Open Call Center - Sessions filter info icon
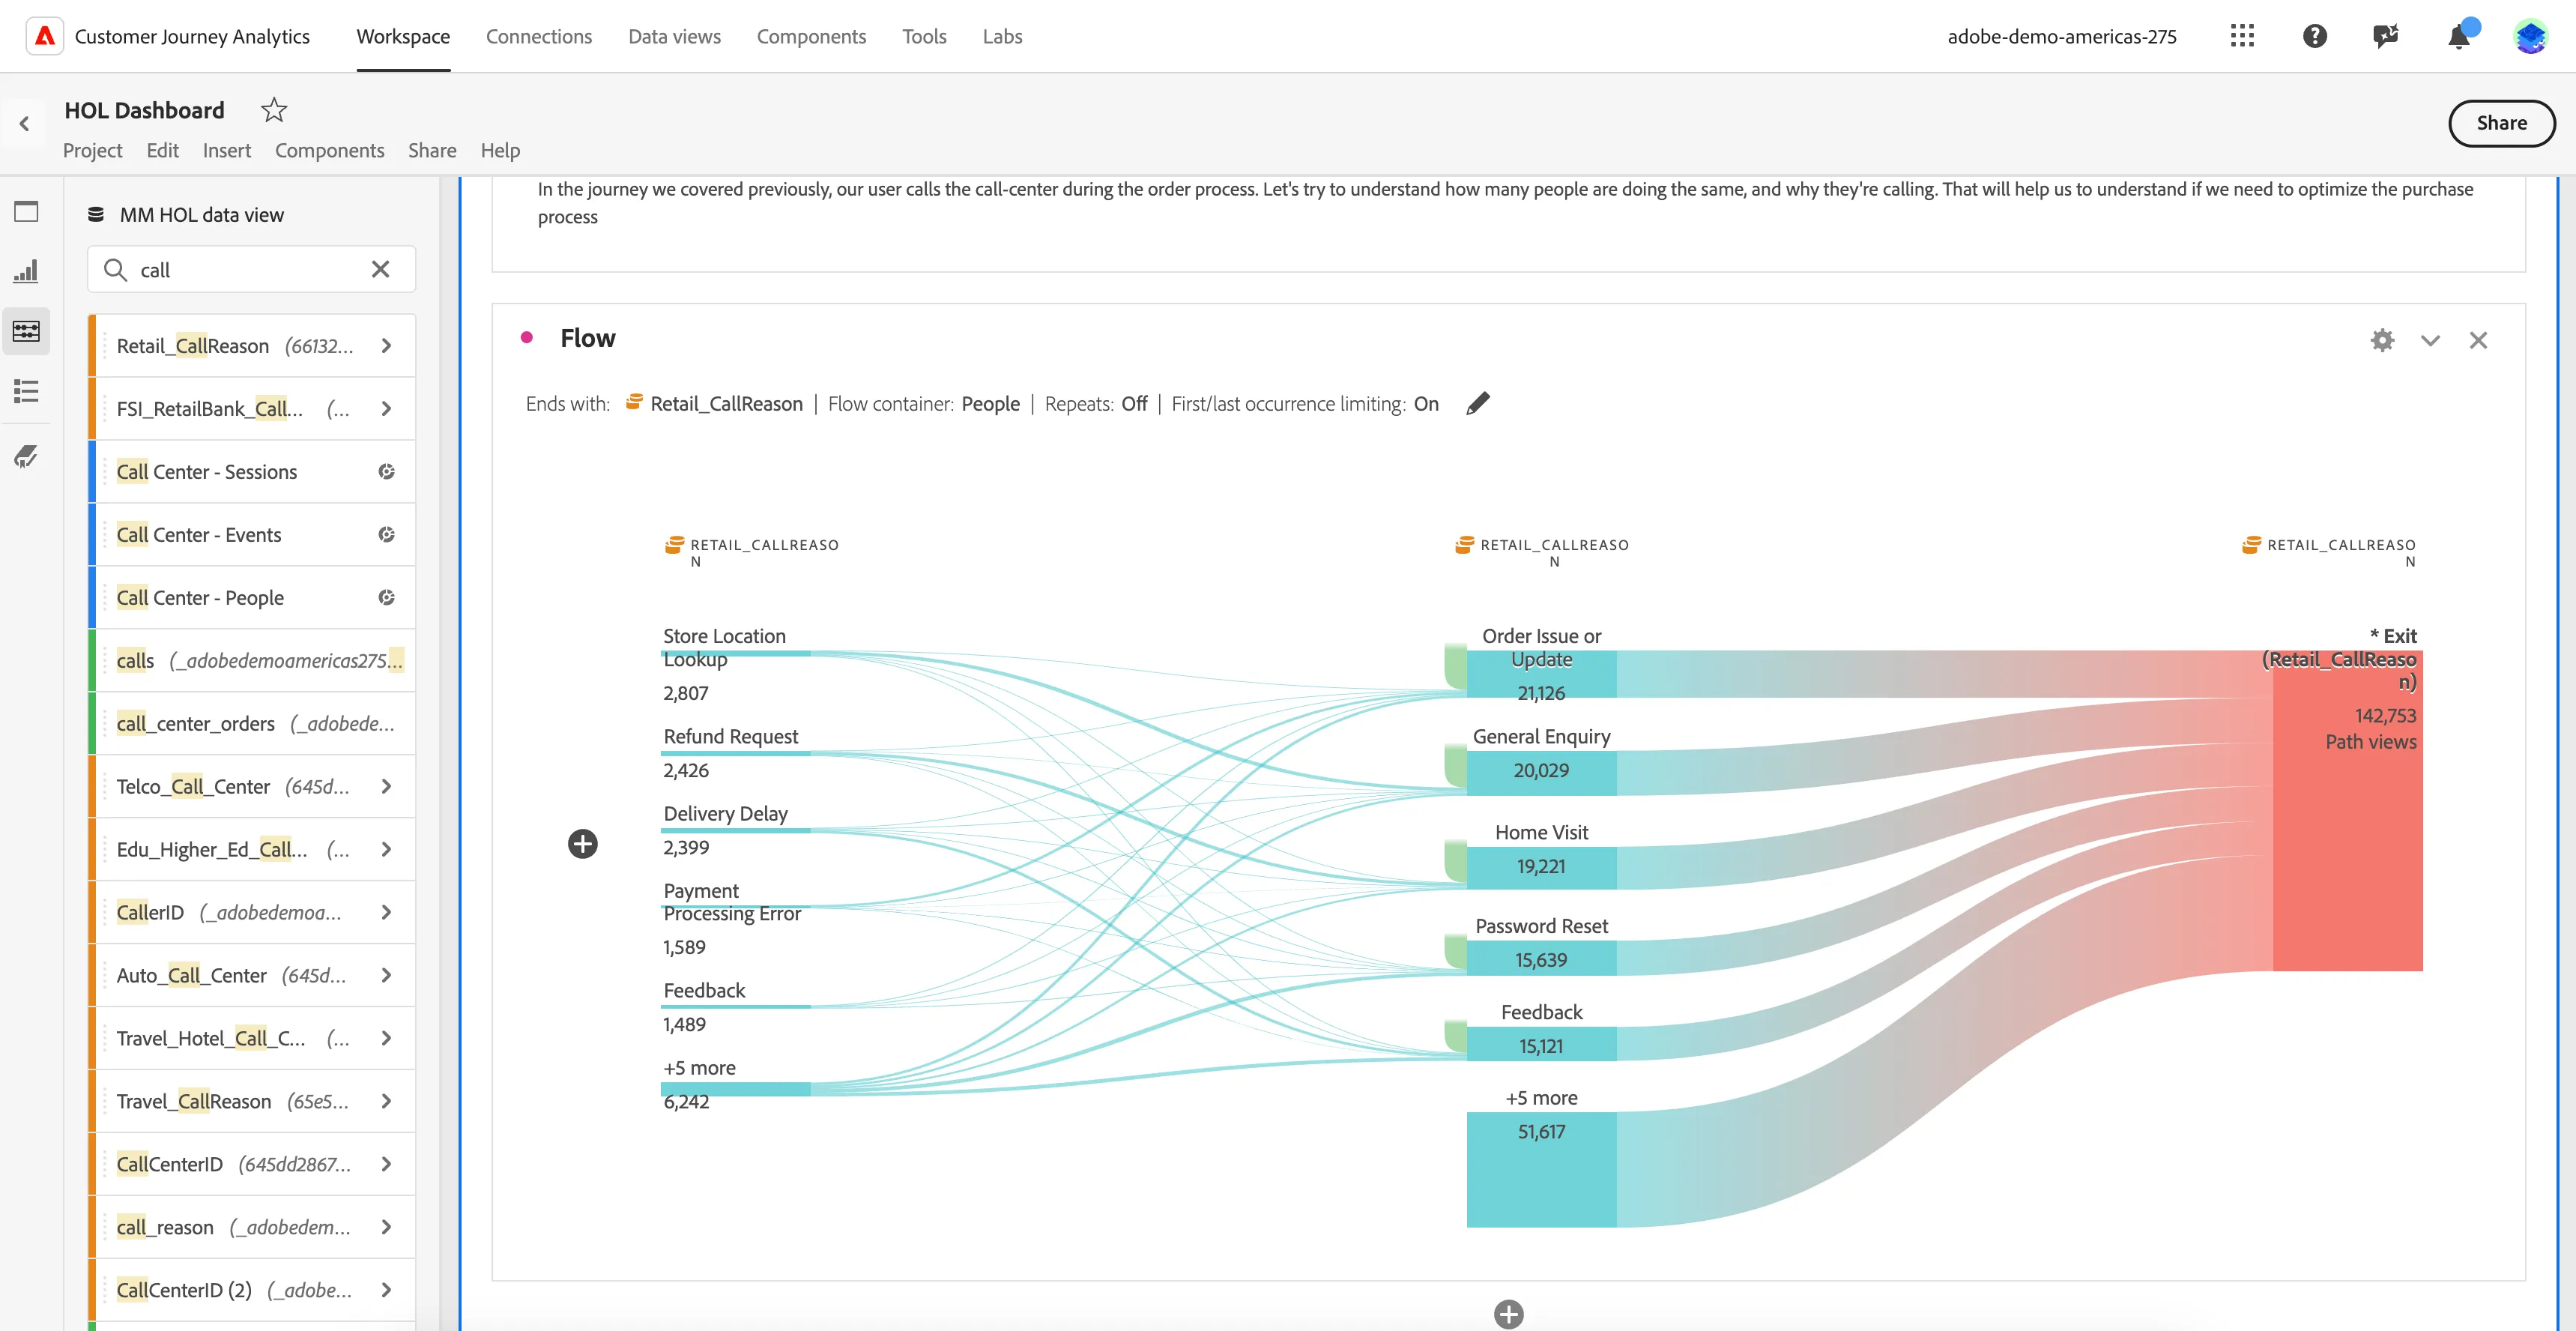Screen dimensions: 2576x1331 [x=386, y=471]
